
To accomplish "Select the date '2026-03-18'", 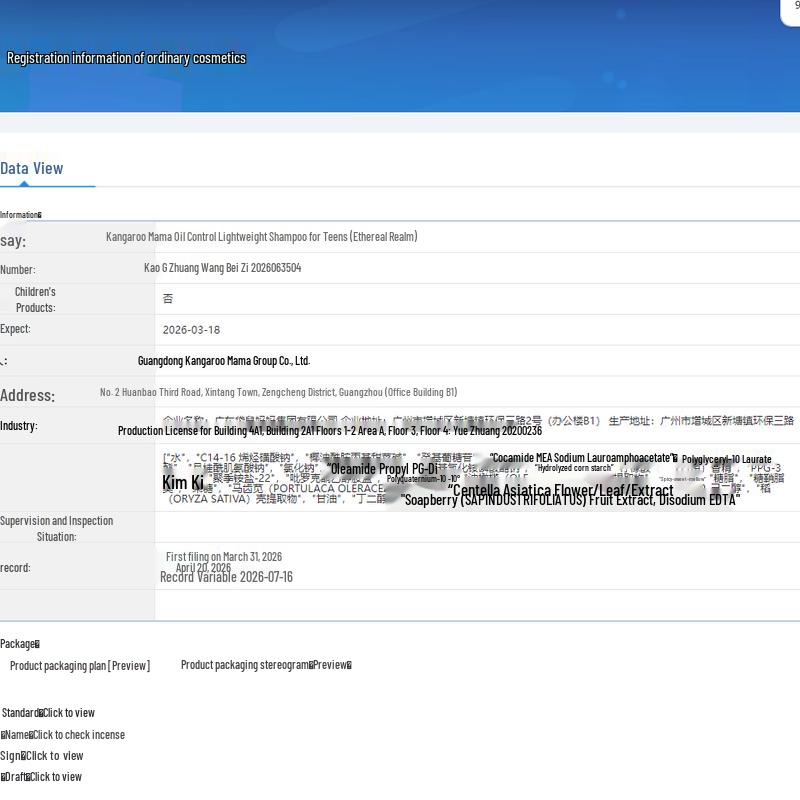I will pyautogui.click(x=191, y=330).
